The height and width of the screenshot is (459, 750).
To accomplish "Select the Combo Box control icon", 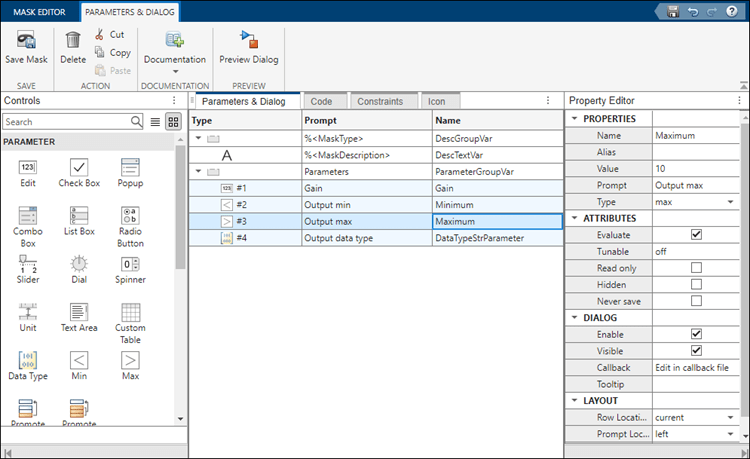I will coord(28,215).
